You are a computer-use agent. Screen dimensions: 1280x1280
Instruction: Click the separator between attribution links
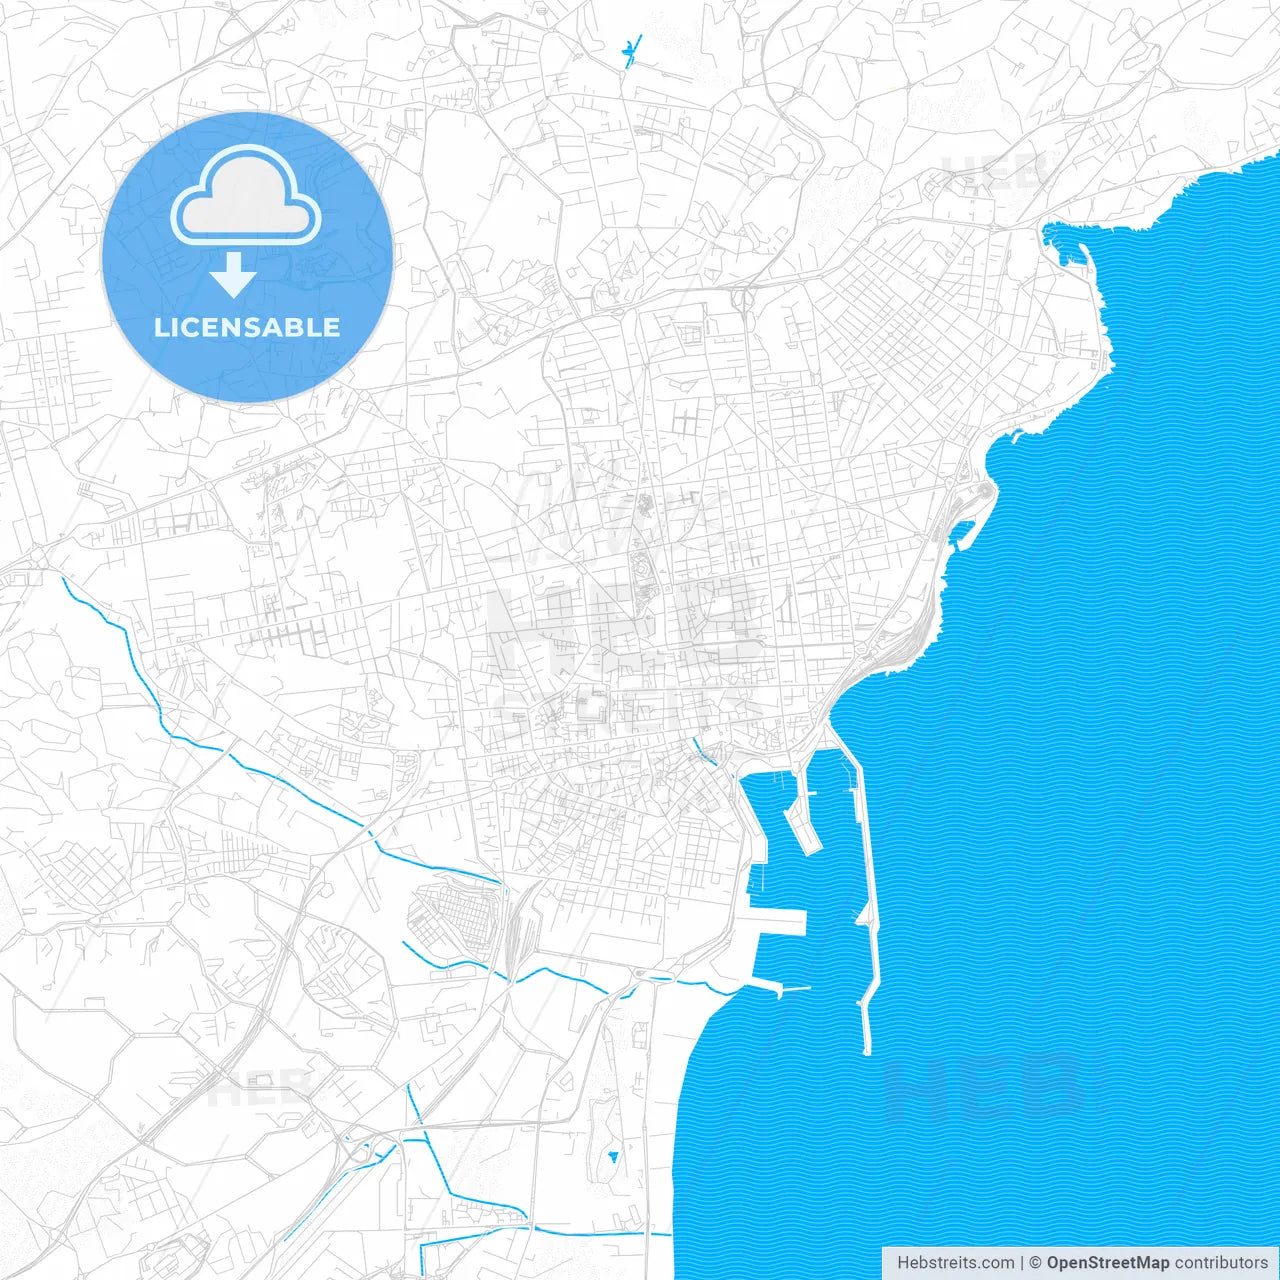(x=1022, y=1261)
